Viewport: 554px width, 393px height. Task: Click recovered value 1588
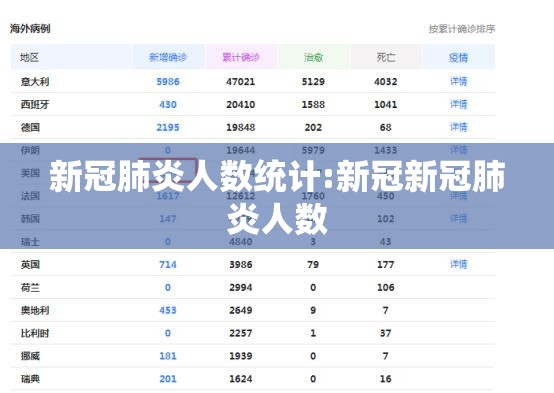coord(313,105)
